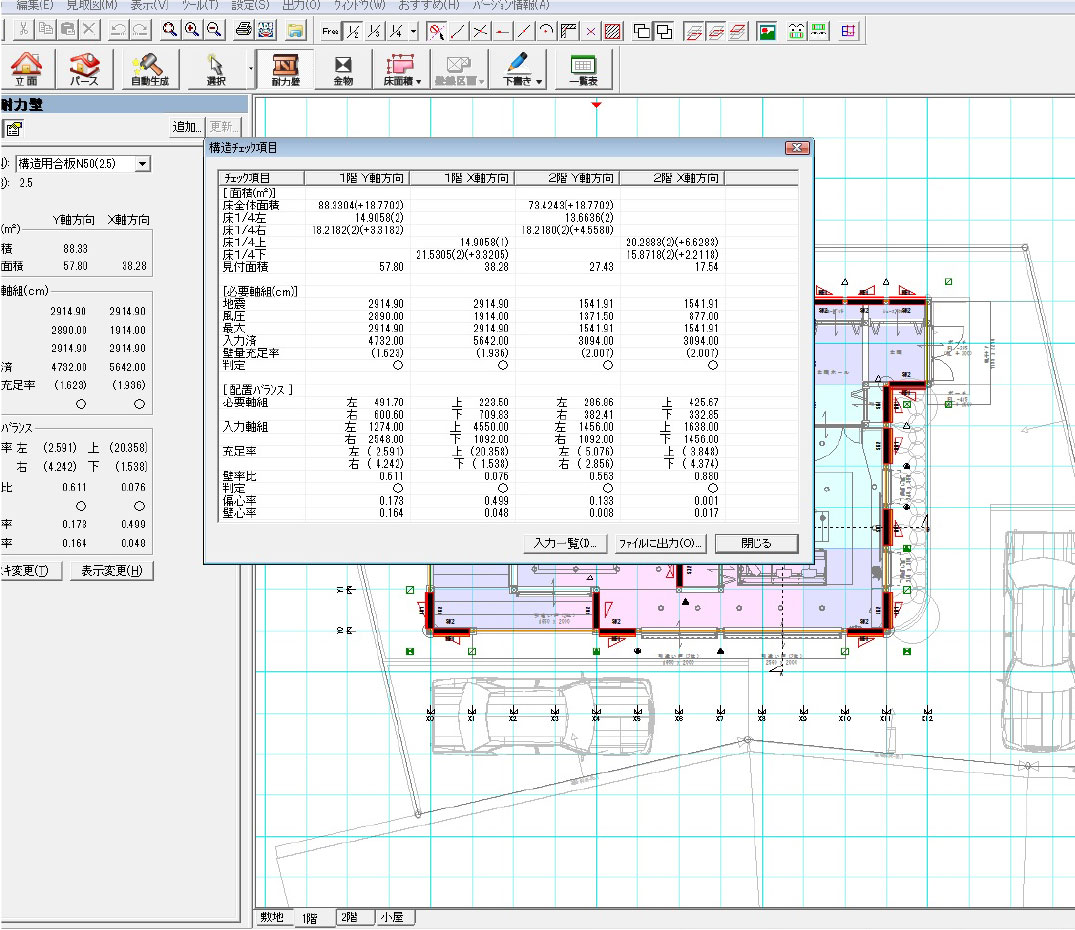Click the Undo arrow icon
The height and width of the screenshot is (930, 1075).
coord(119,29)
